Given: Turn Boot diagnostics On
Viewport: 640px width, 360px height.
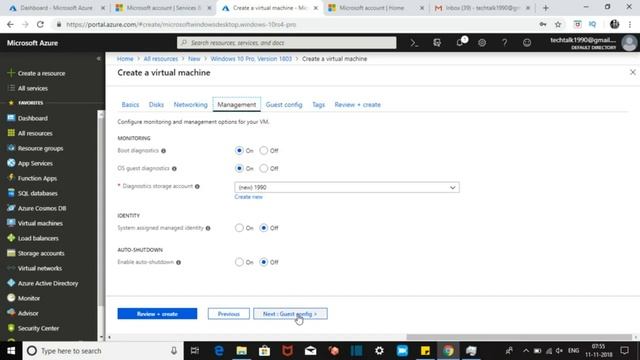Looking at the screenshot, I should tap(239, 151).
